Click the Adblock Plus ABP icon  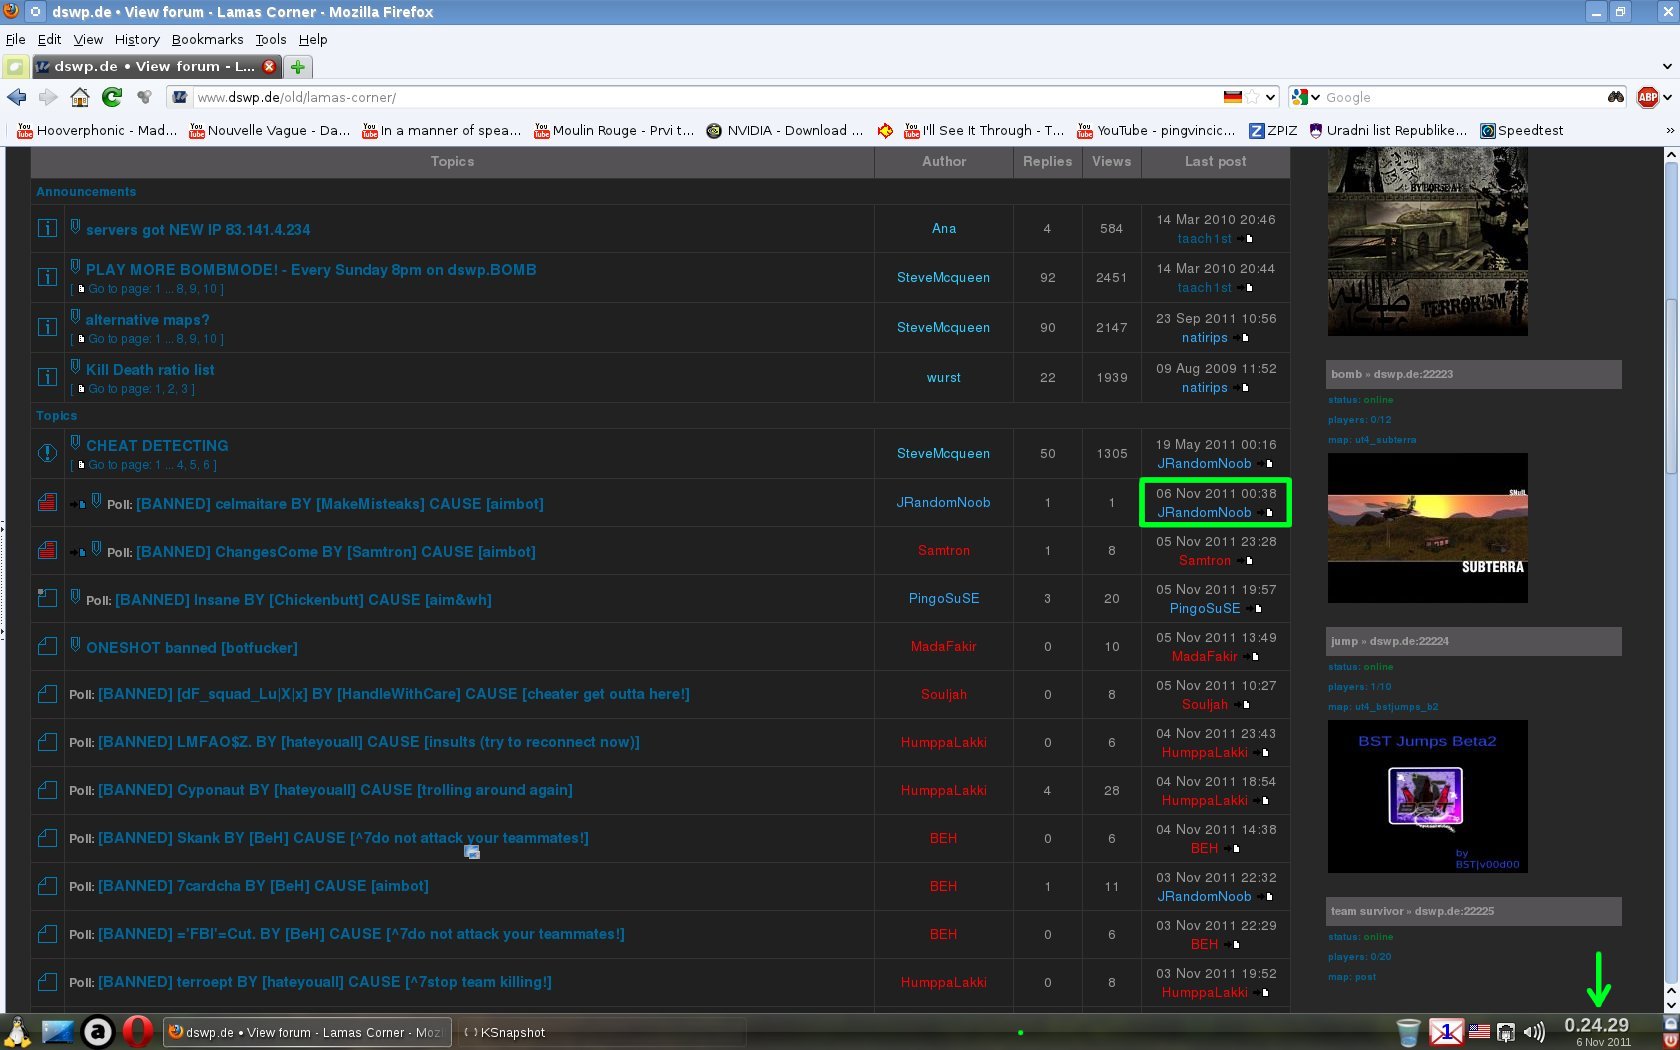pos(1647,97)
